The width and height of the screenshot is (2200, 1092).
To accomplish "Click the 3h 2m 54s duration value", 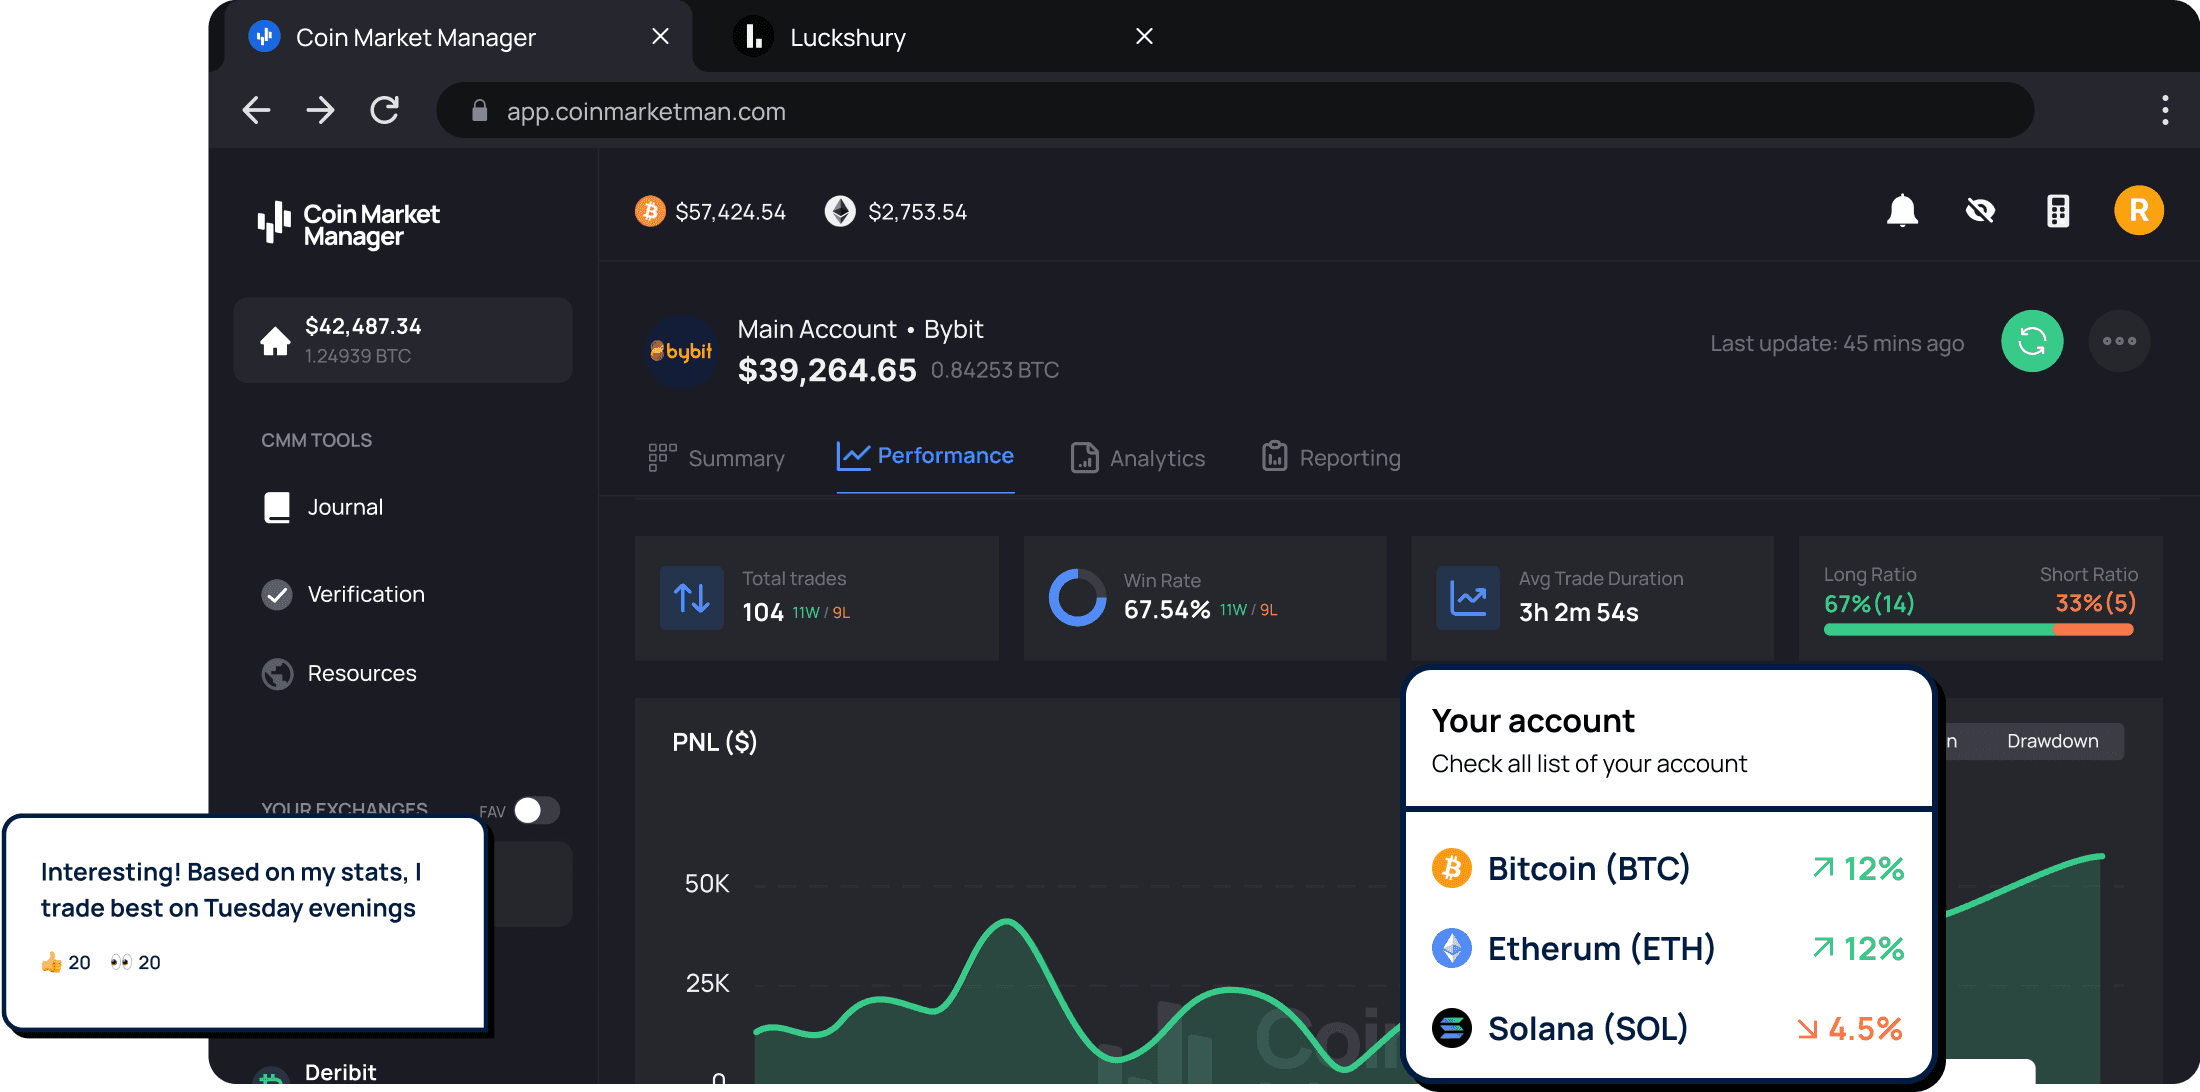I will point(1579,612).
